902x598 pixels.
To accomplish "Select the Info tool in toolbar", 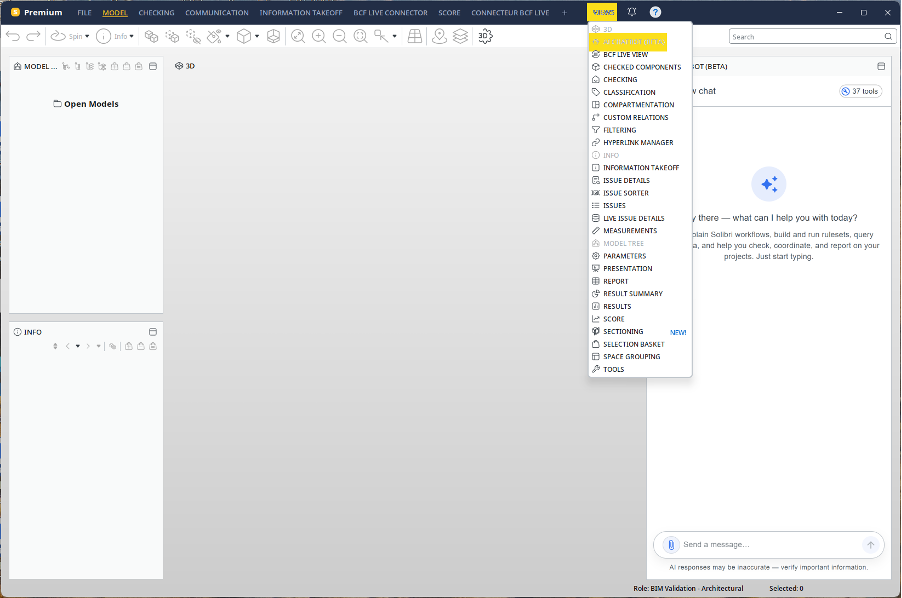I will [112, 36].
